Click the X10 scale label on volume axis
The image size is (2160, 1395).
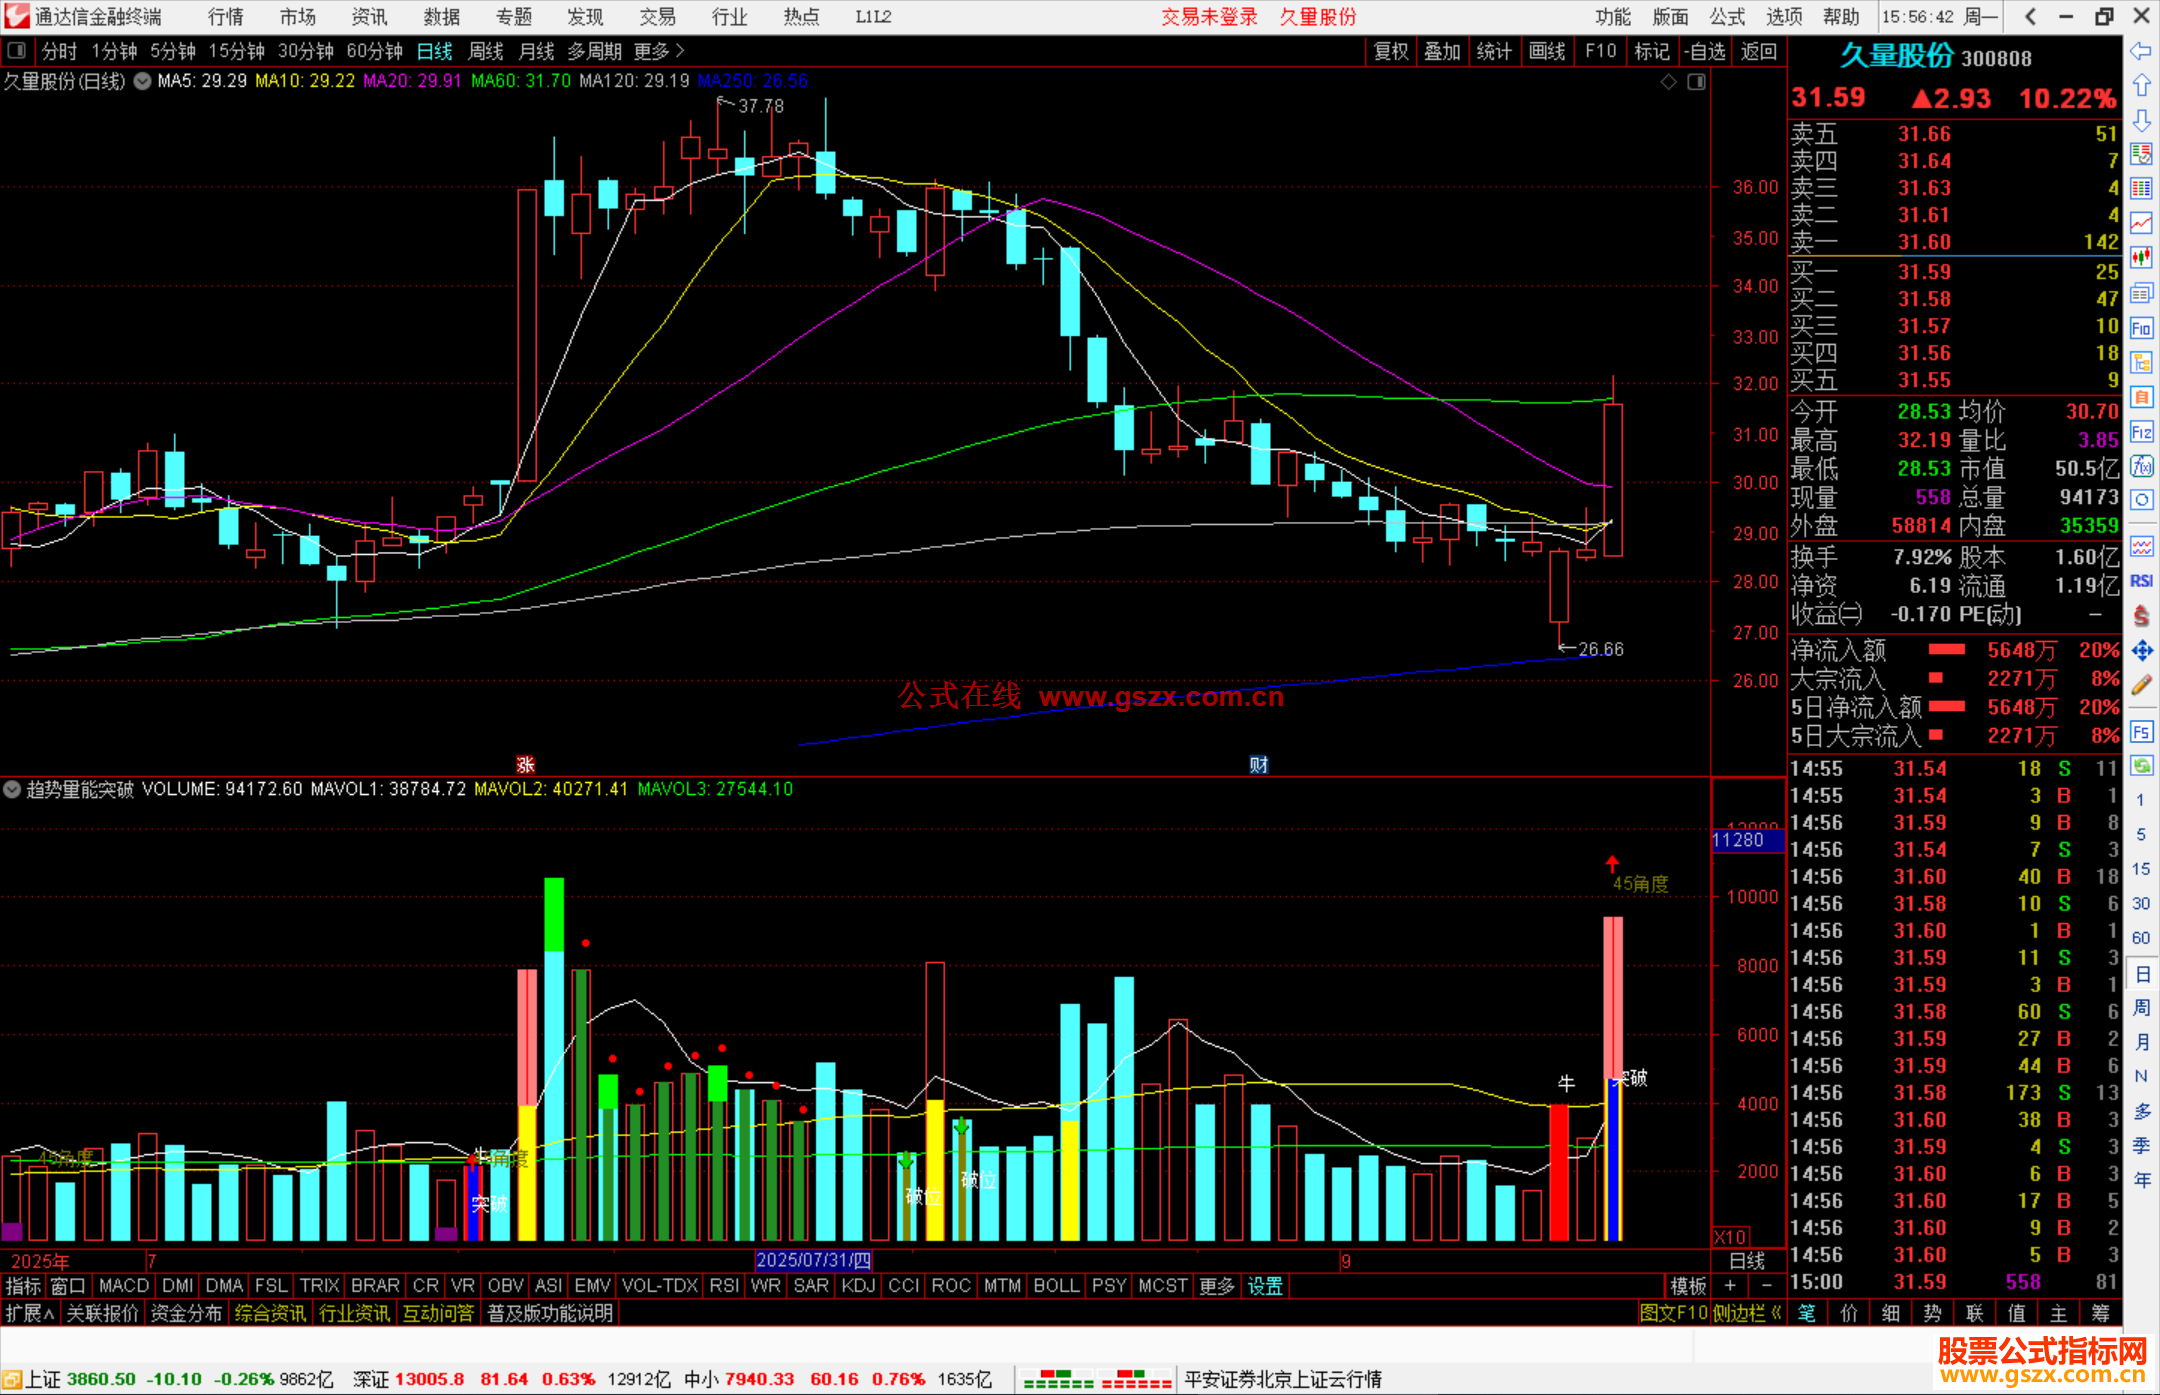[x=1729, y=1237]
